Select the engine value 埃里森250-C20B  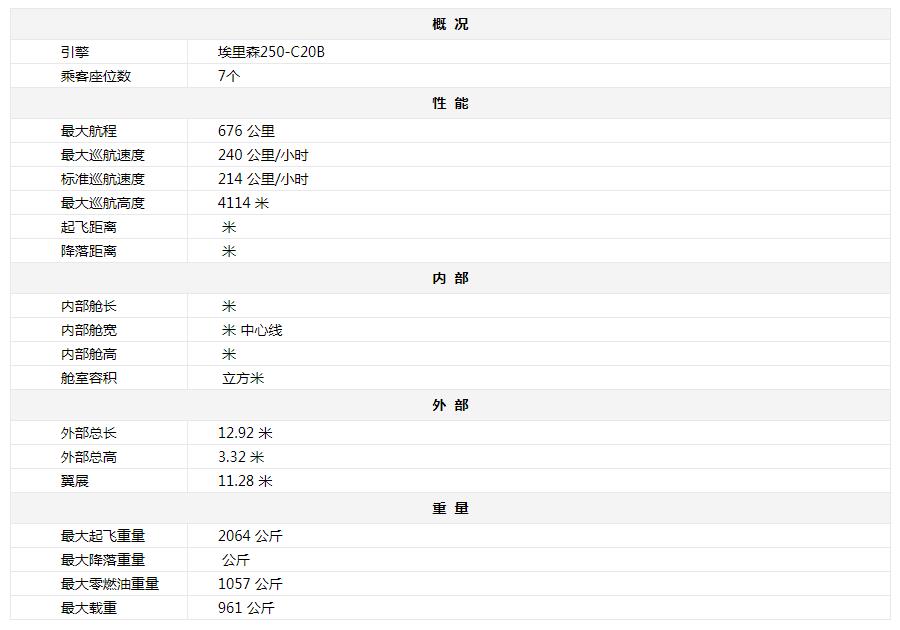click(271, 52)
